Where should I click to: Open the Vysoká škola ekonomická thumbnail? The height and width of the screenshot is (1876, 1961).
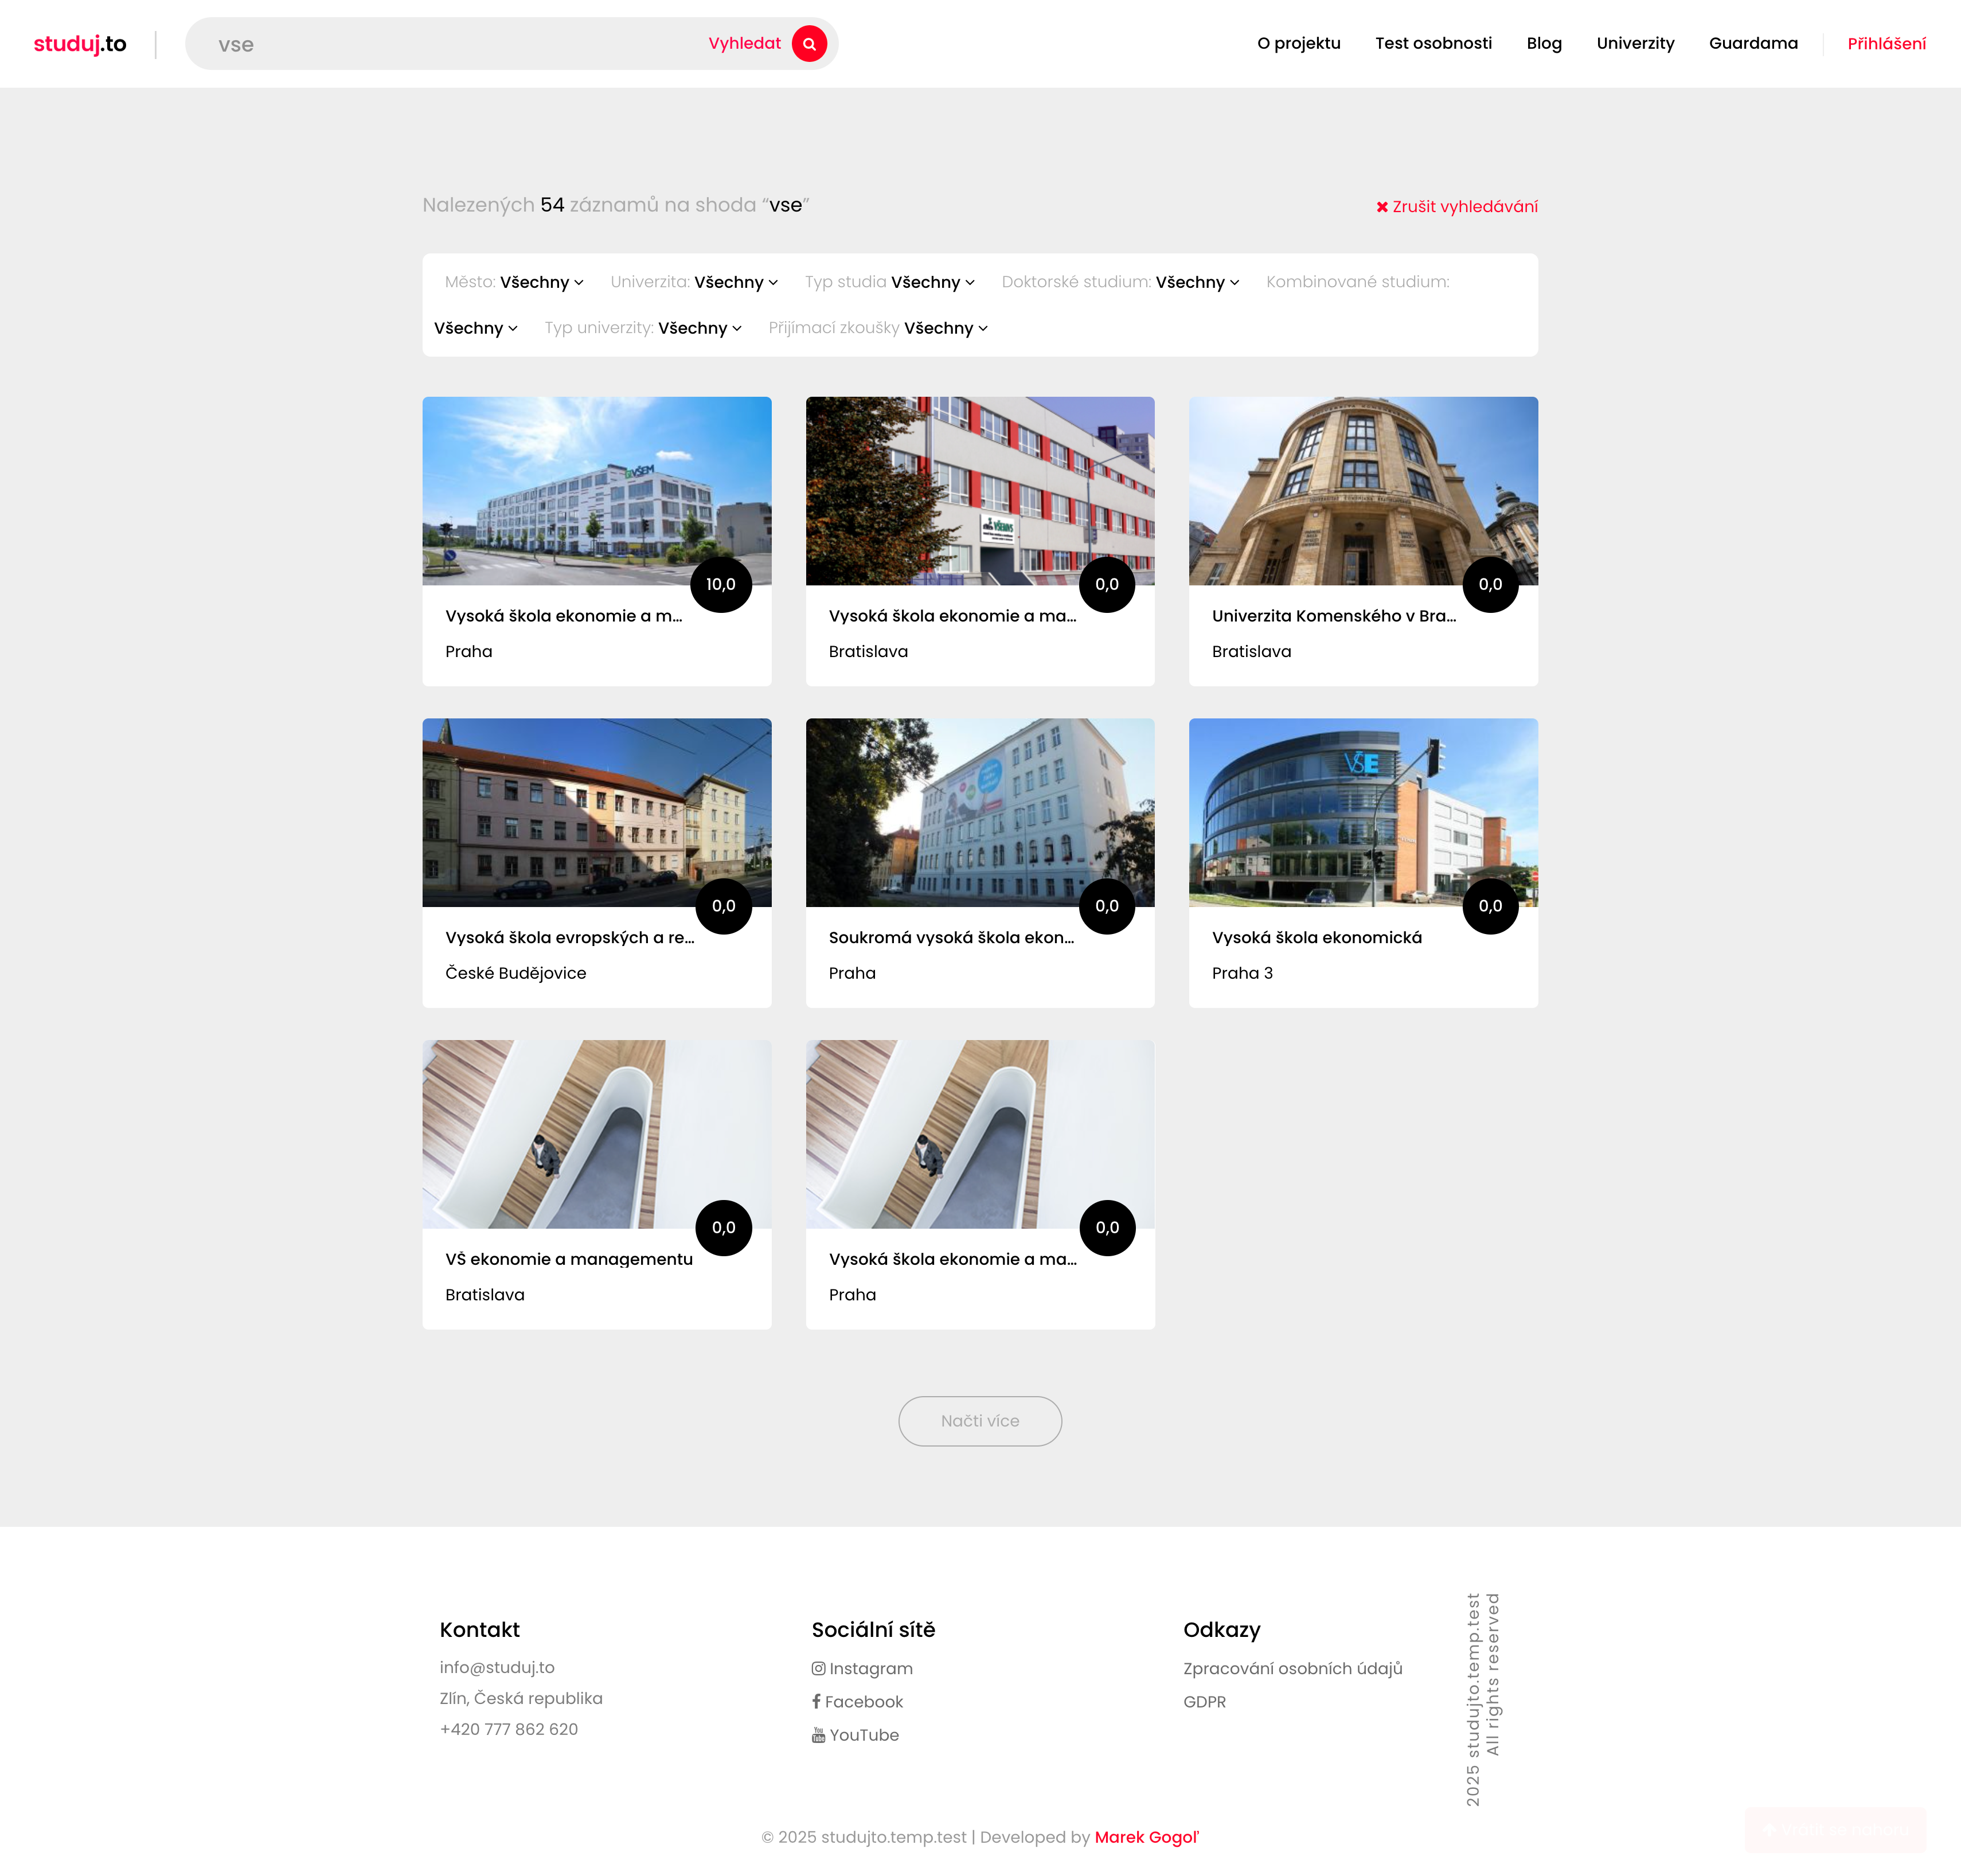point(1362,812)
